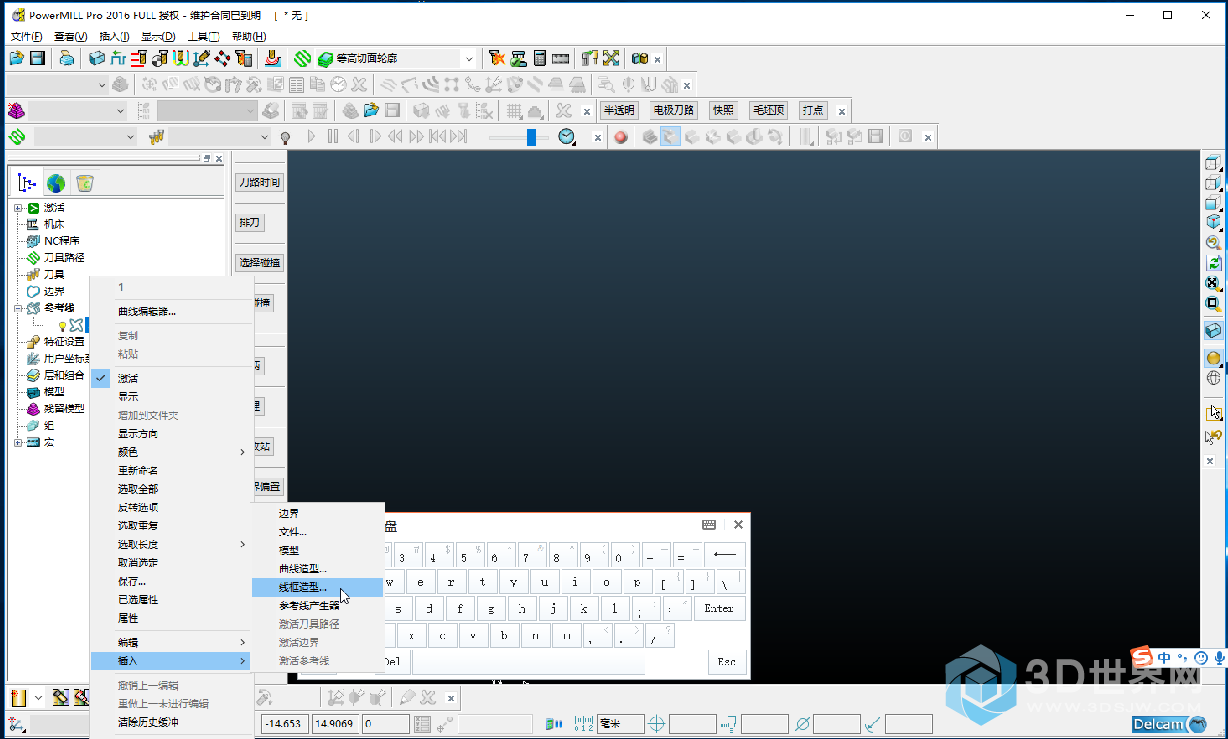Open 帮助(H) menu
1228x739 pixels.
tap(248, 37)
